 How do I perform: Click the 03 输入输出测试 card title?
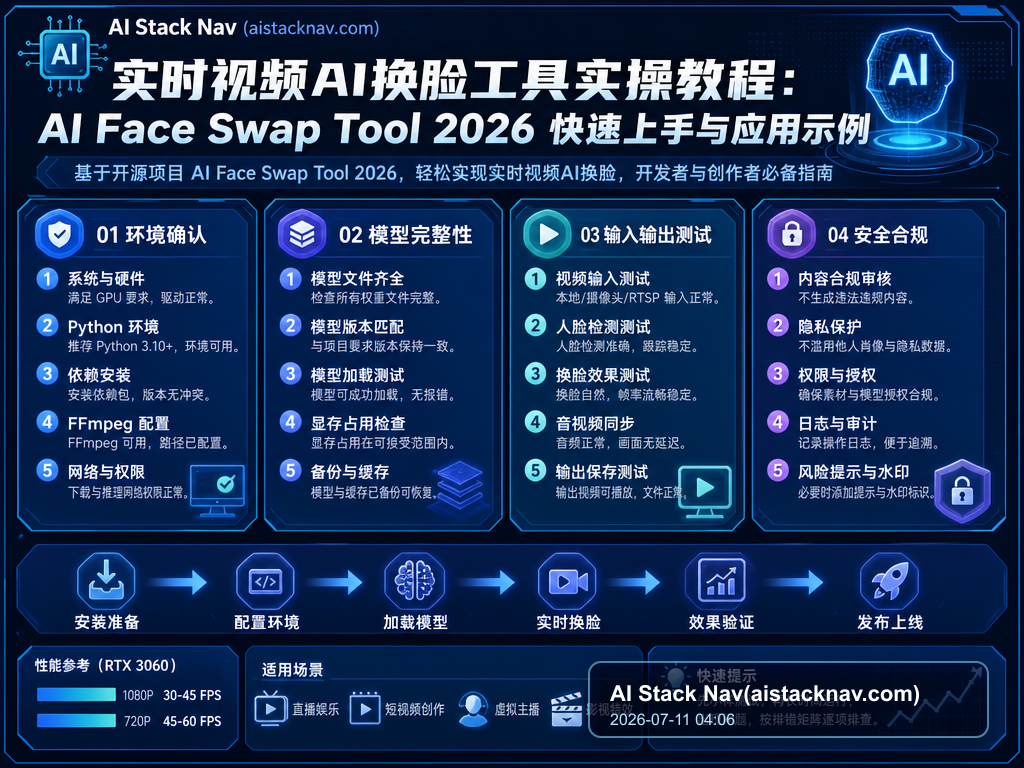(x=646, y=235)
